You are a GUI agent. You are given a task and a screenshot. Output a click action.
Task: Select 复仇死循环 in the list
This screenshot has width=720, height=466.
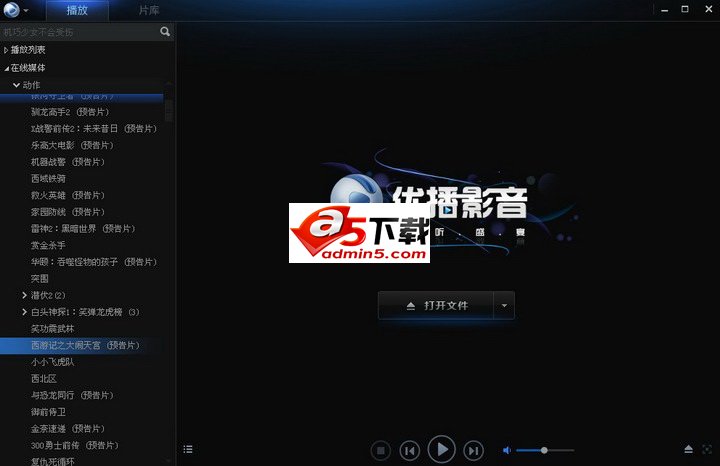coord(52,461)
